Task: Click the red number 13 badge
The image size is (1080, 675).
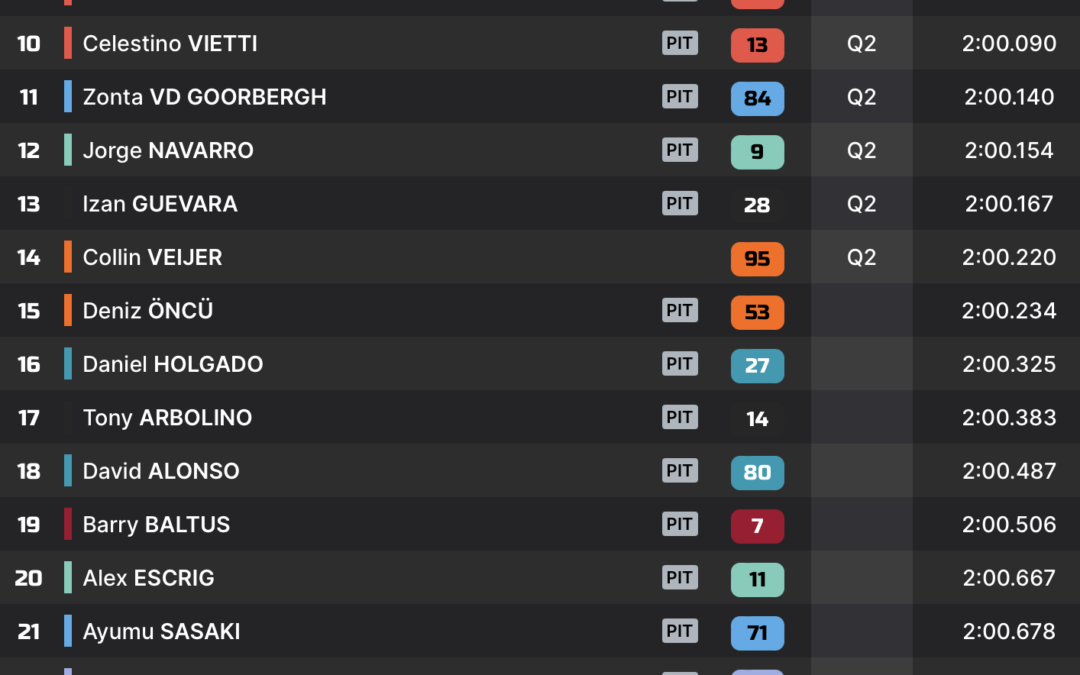Action: coord(757,45)
